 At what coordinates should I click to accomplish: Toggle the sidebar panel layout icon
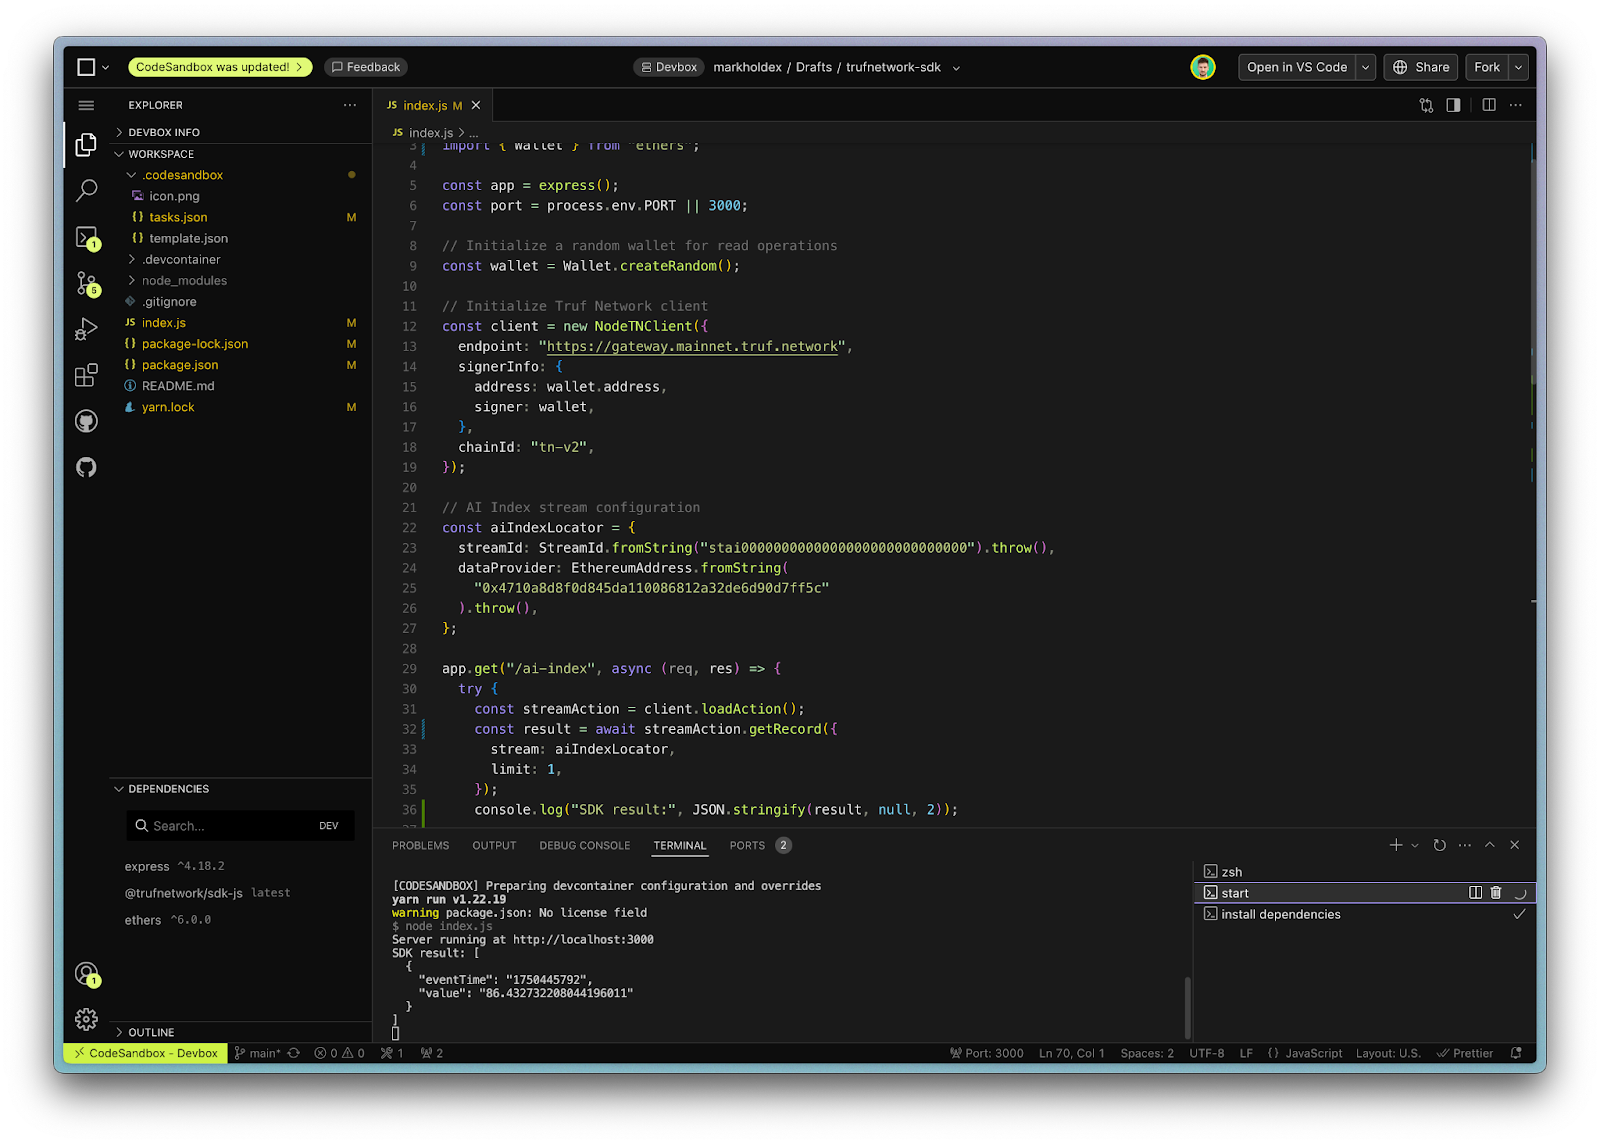click(x=1453, y=105)
